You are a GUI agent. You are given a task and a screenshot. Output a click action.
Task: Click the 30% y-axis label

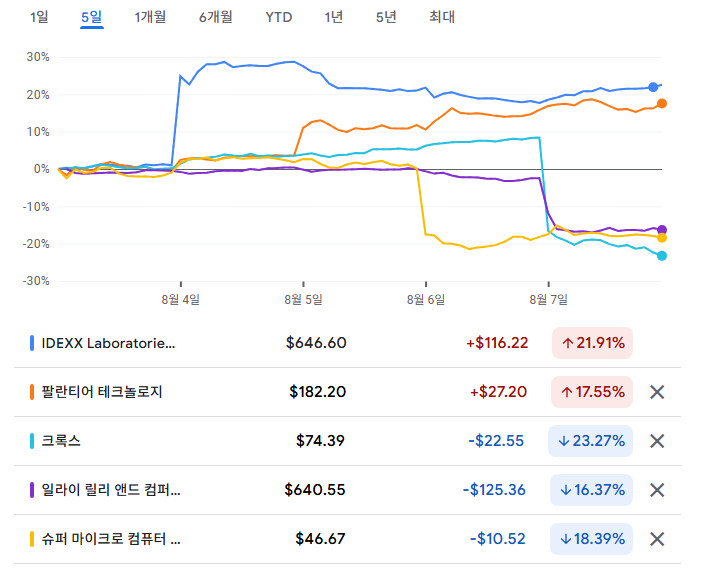click(x=38, y=57)
